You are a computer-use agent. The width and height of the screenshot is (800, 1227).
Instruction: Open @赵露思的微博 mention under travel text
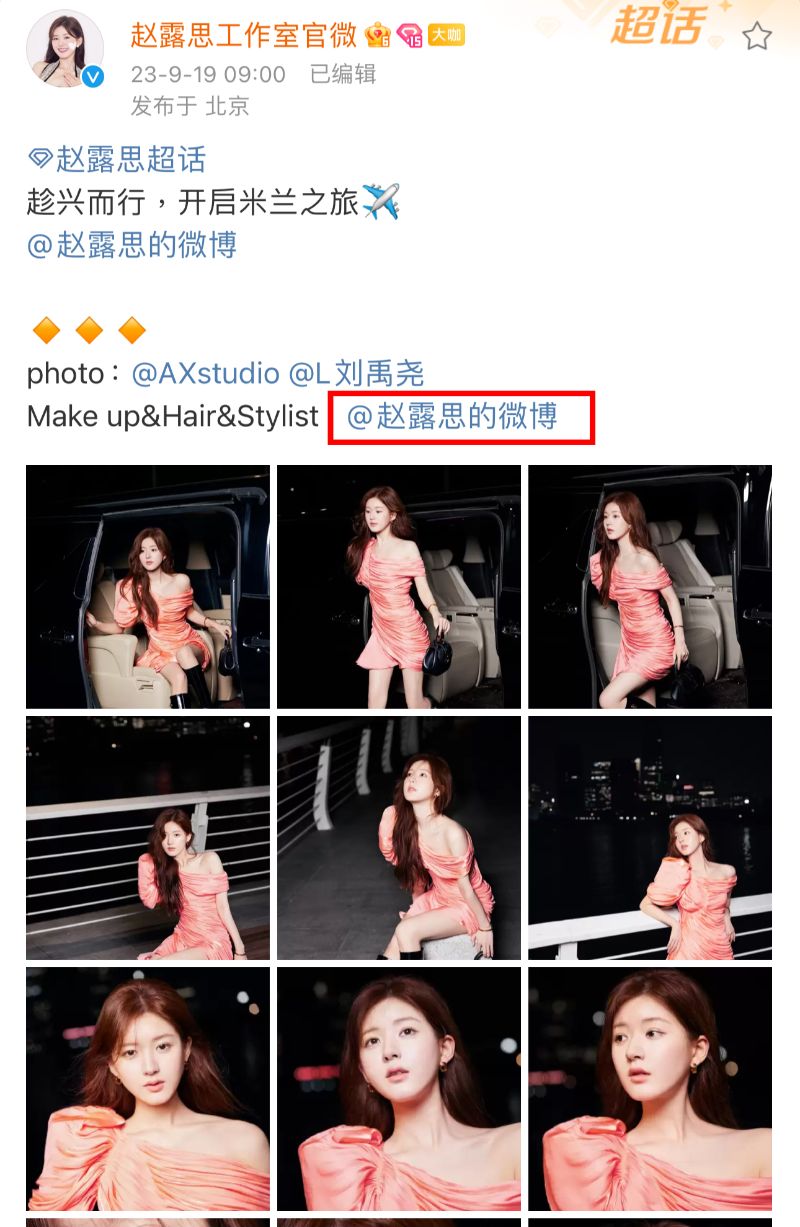132,245
